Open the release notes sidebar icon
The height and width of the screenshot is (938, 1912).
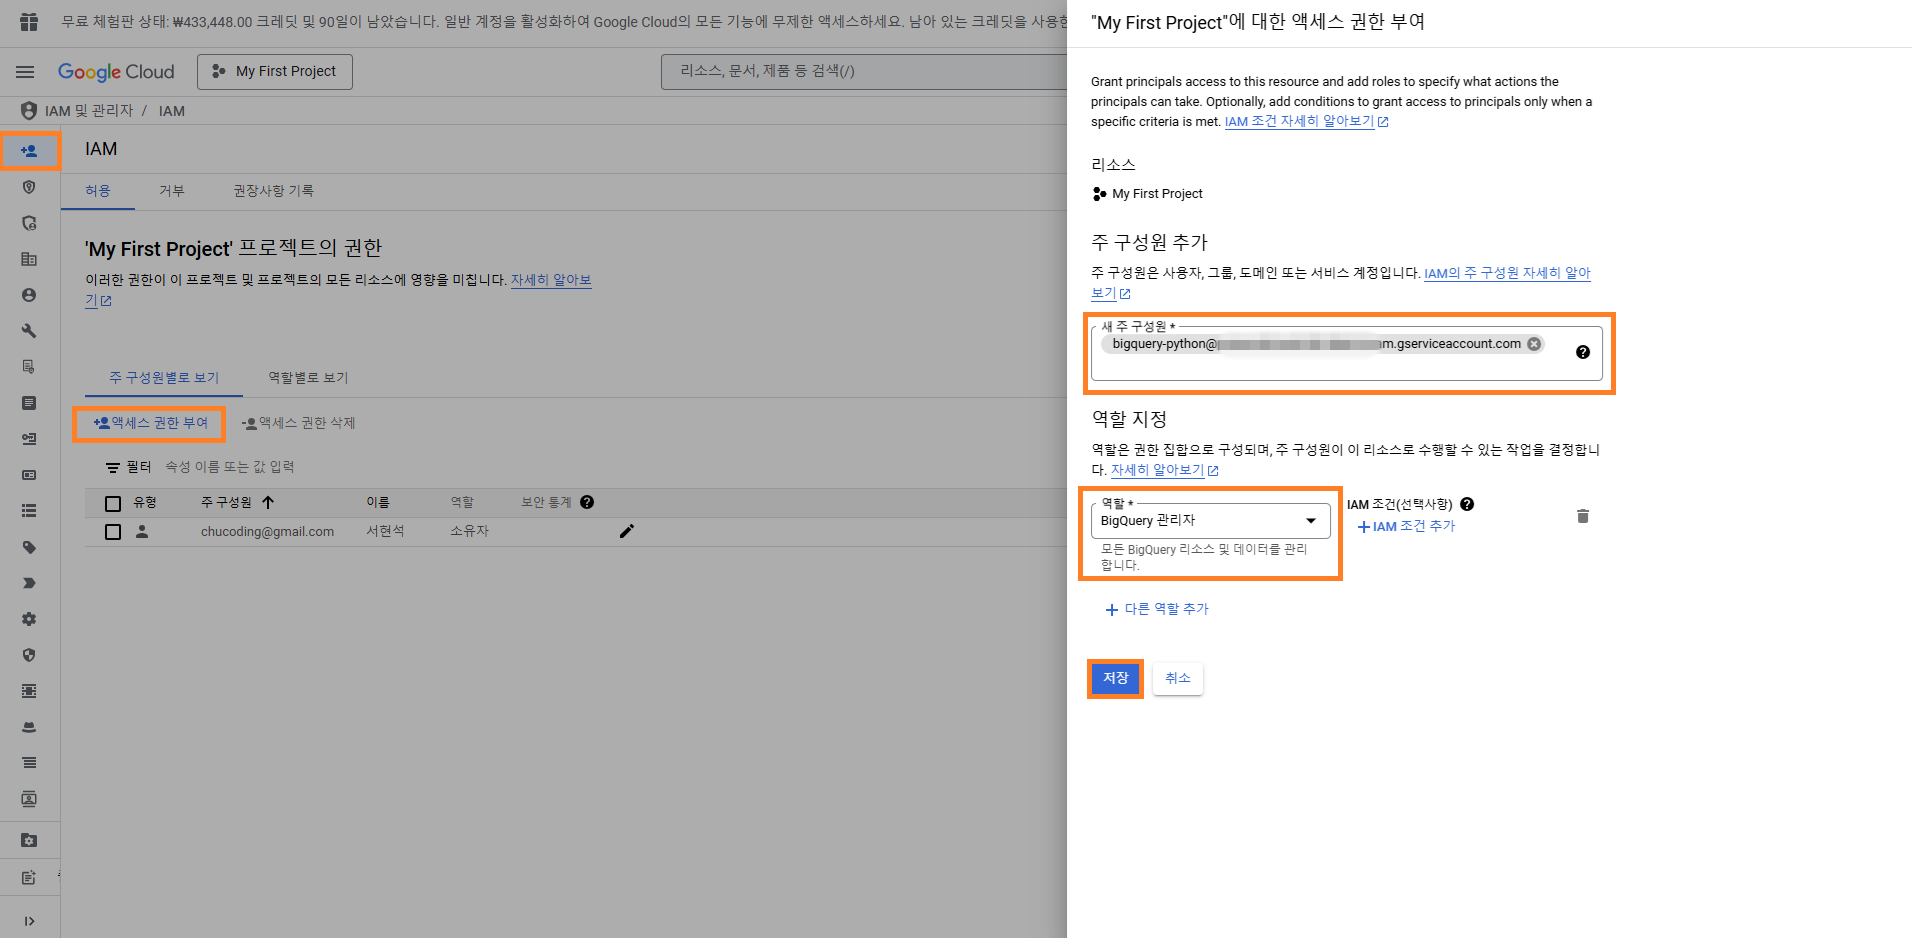click(29, 877)
